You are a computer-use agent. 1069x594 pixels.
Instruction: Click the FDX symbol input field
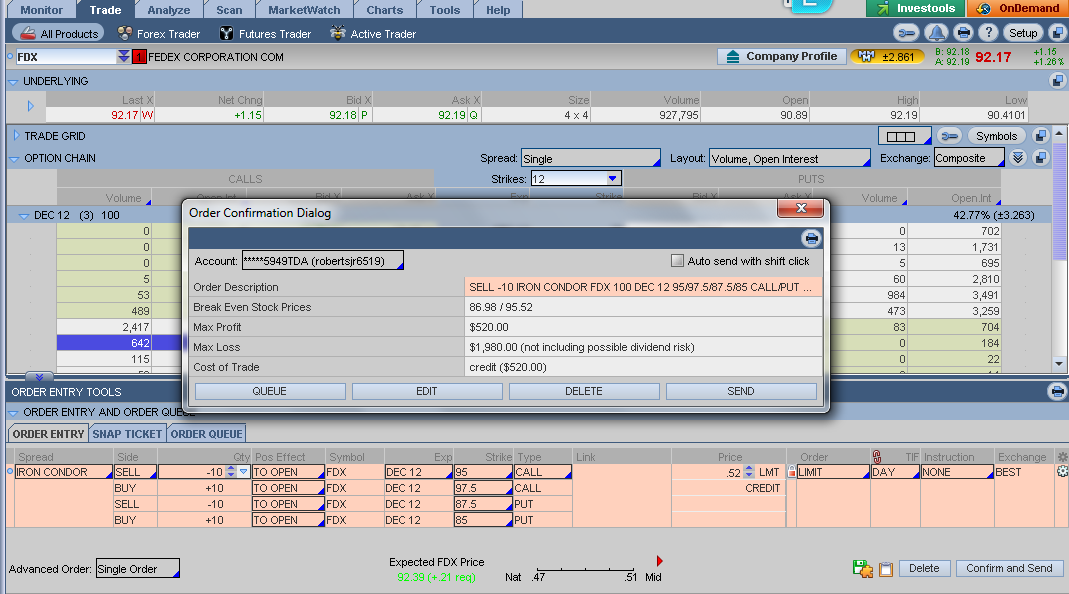(65, 57)
